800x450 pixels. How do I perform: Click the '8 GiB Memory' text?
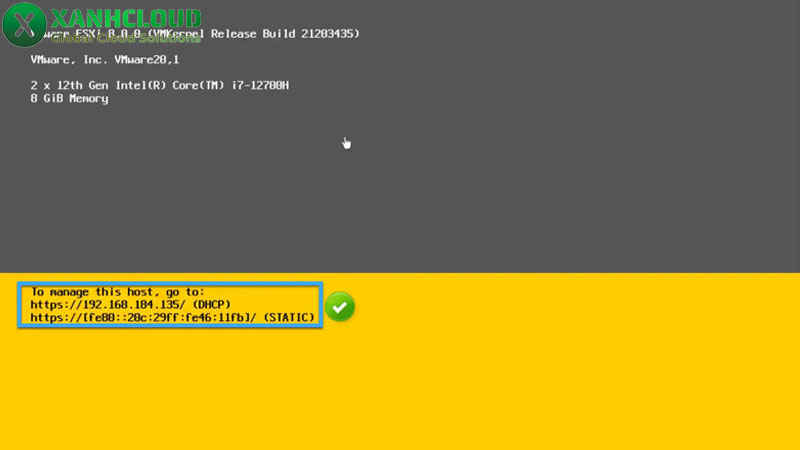(69, 98)
